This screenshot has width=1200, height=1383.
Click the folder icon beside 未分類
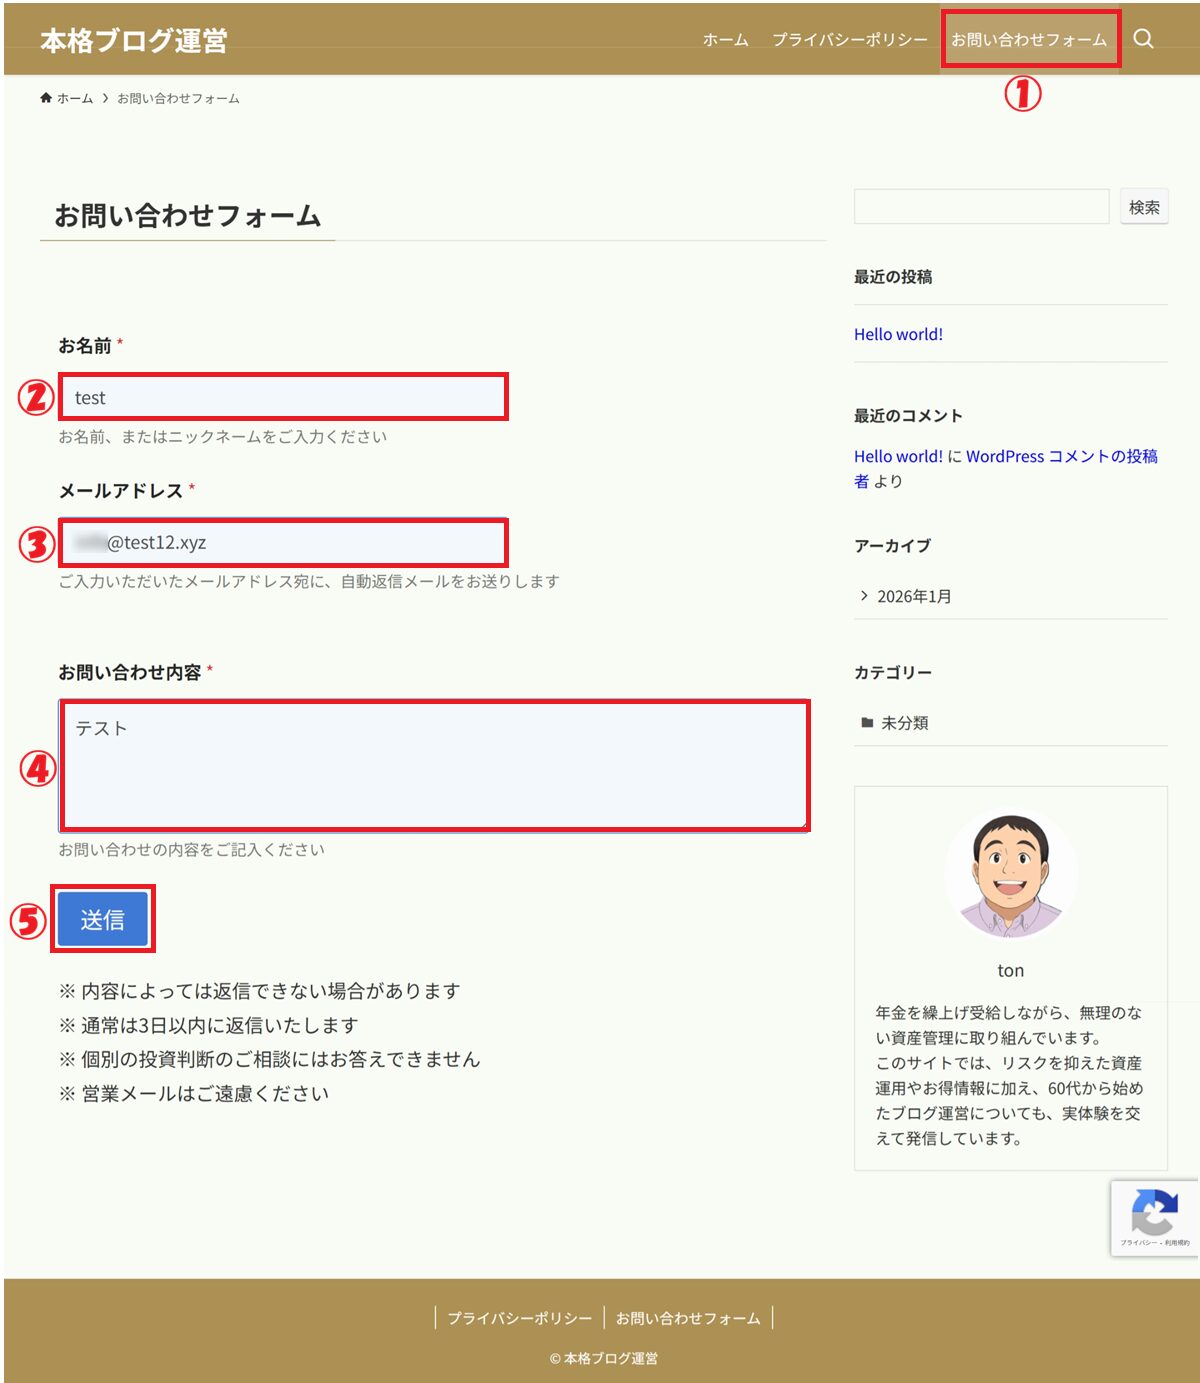867,723
